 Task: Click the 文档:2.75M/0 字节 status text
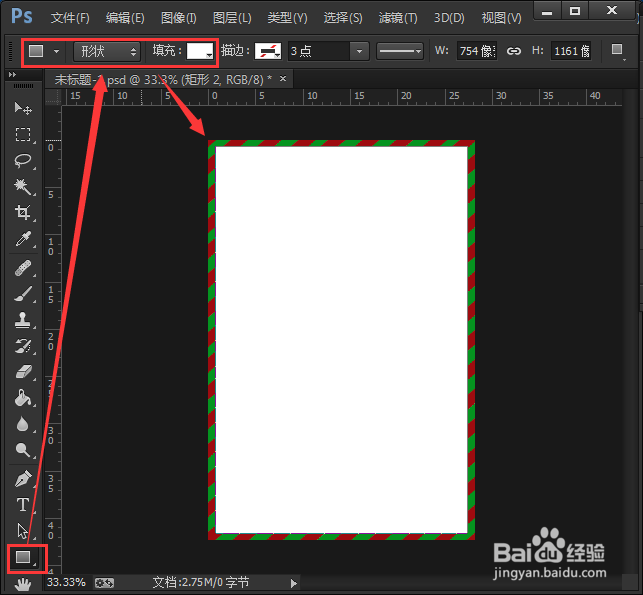pyautogui.click(x=201, y=582)
